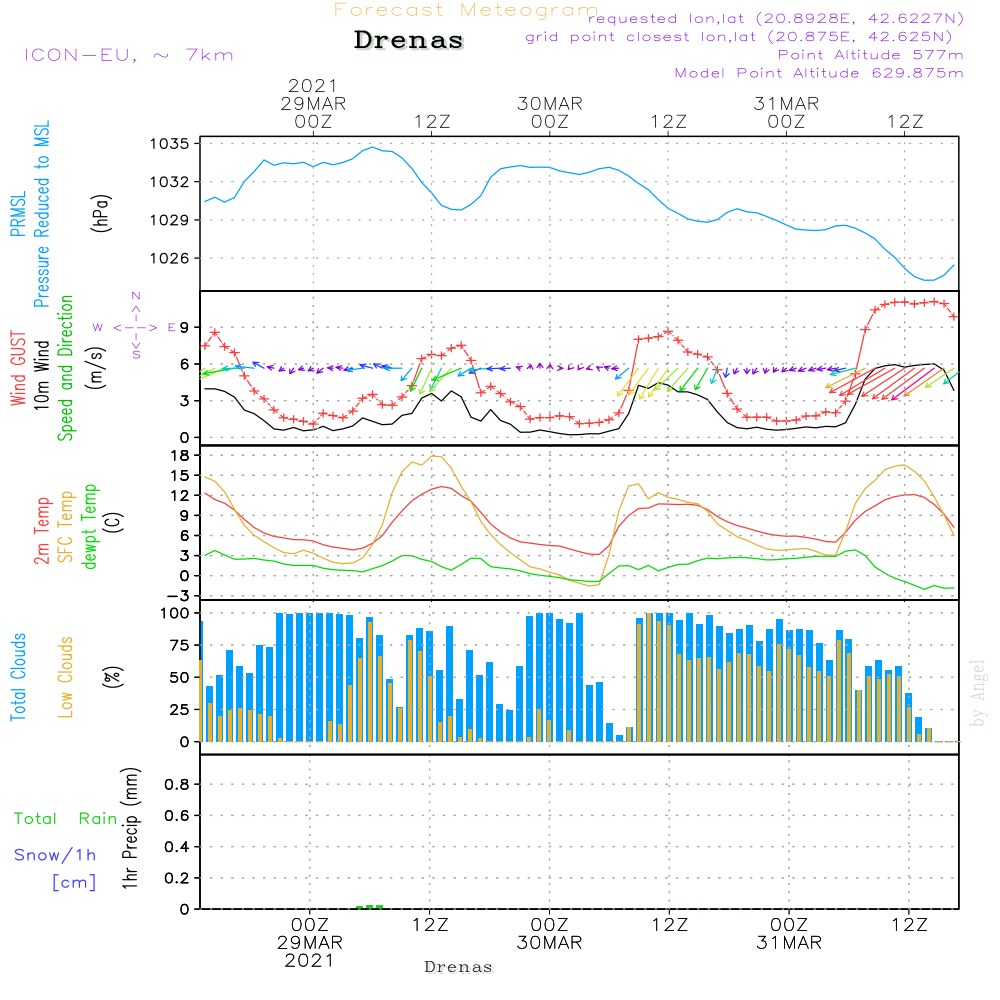Screen dimensions: 1000x1000
Task: Click the 100 cloud percent axis value
Action: pyautogui.click(x=175, y=613)
